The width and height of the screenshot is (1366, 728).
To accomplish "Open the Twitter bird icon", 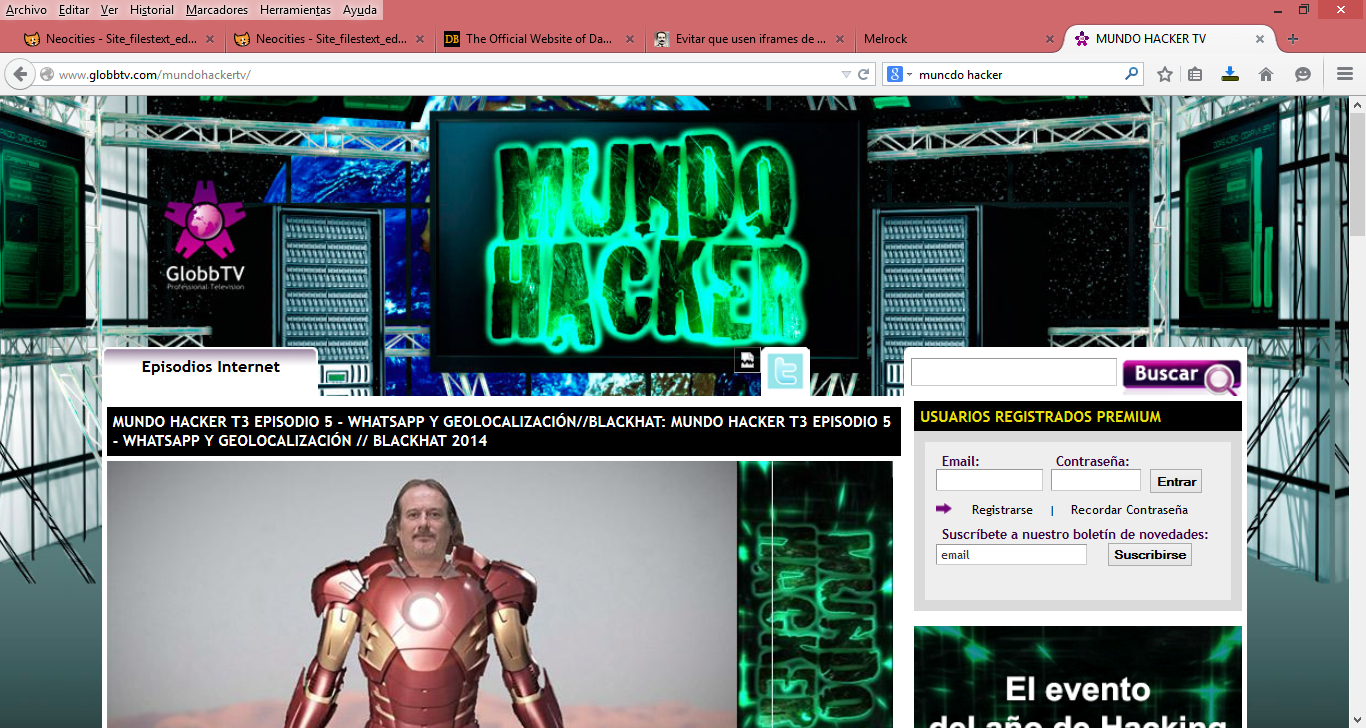I will tap(785, 372).
